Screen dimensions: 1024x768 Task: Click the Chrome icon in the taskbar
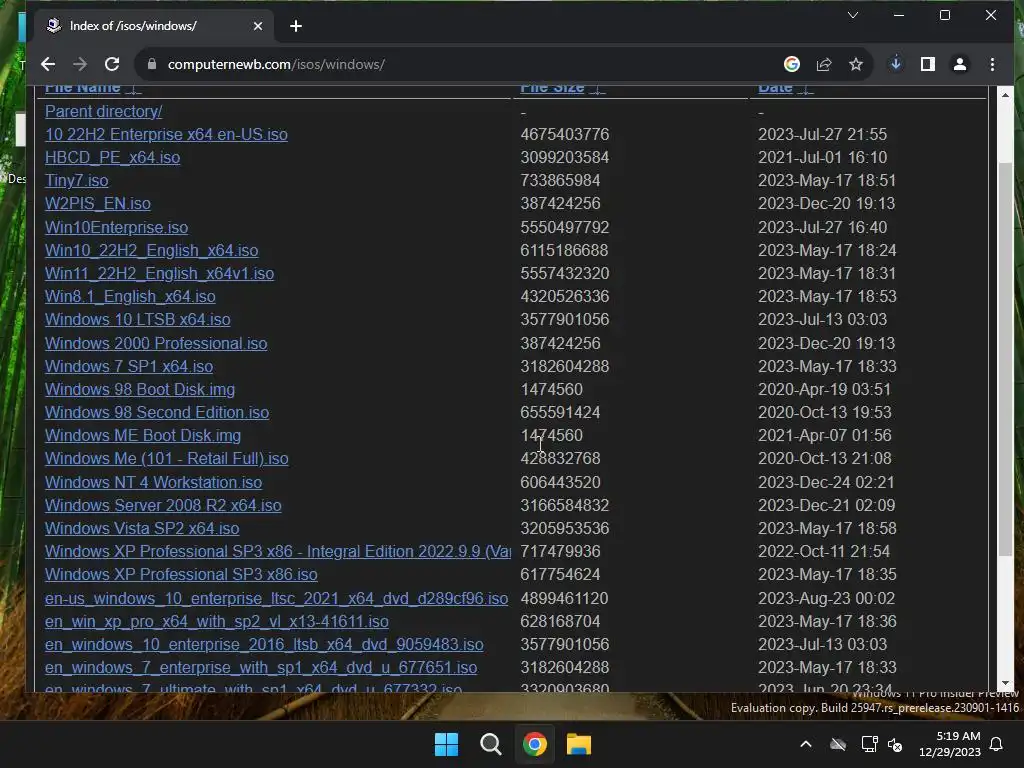pyautogui.click(x=535, y=744)
